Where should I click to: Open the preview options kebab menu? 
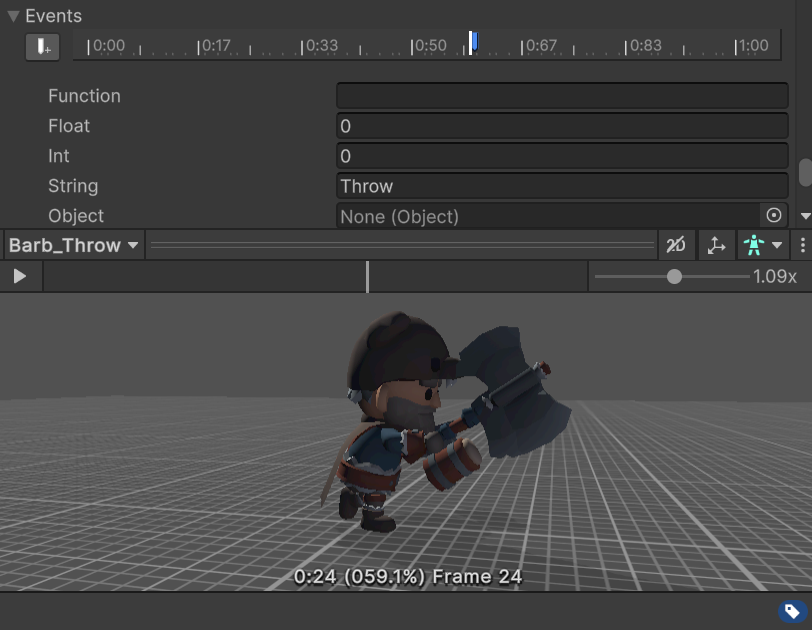pyautogui.click(x=802, y=245)
